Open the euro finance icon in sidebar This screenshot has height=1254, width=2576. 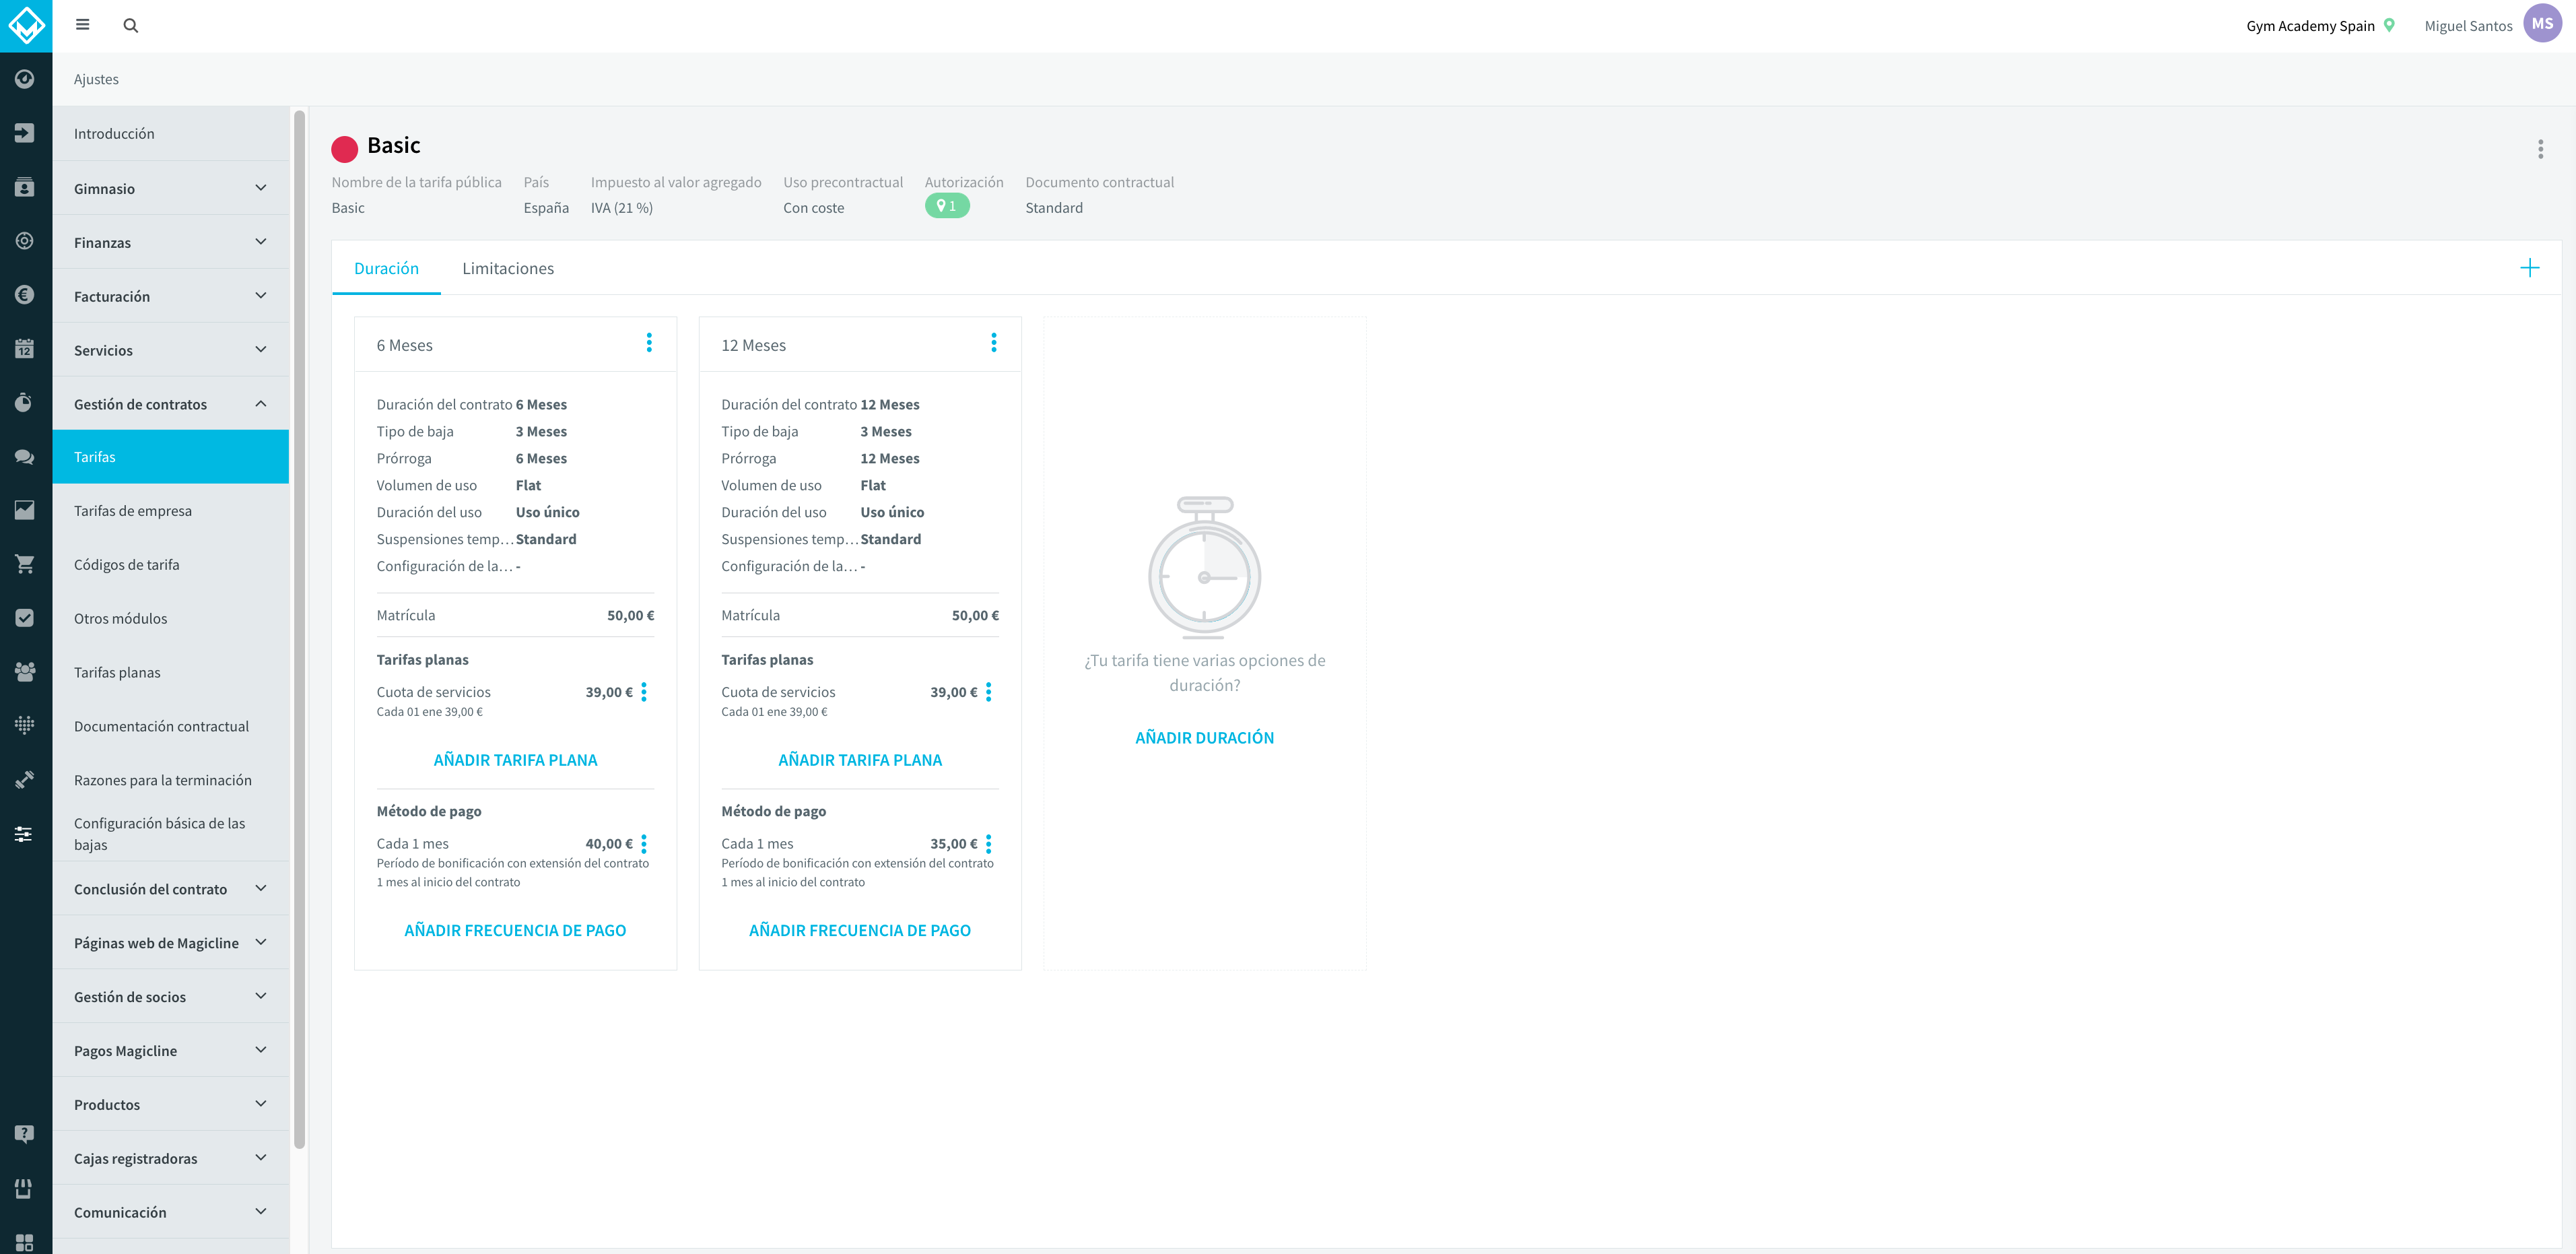pyautogui.click(x=25, y=295)
